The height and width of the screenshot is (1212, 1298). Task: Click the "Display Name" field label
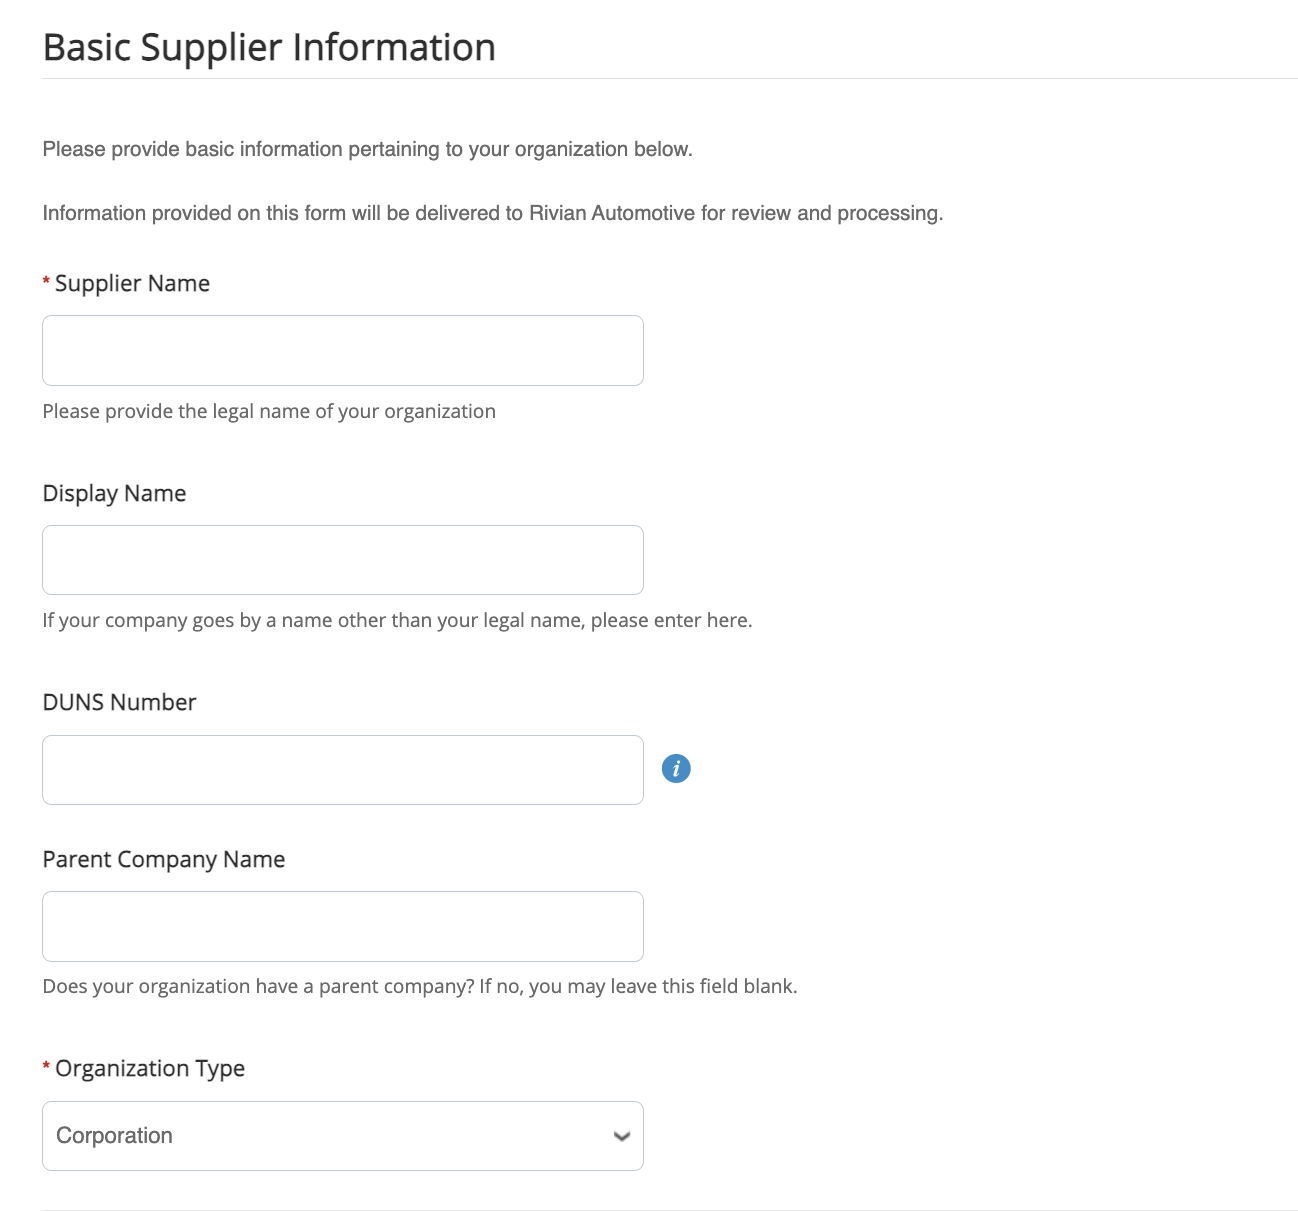114,494
